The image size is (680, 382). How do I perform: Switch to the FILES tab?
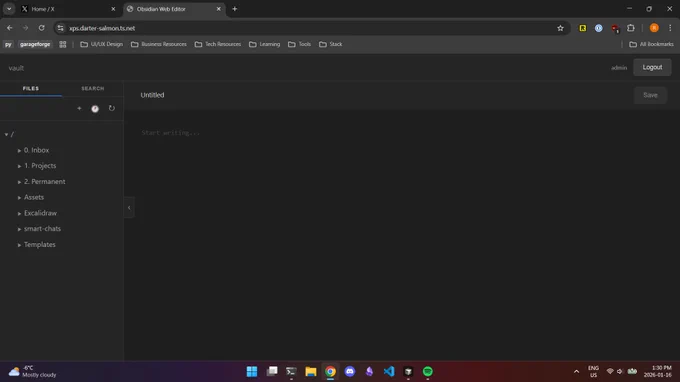click(x=31, y=88)
